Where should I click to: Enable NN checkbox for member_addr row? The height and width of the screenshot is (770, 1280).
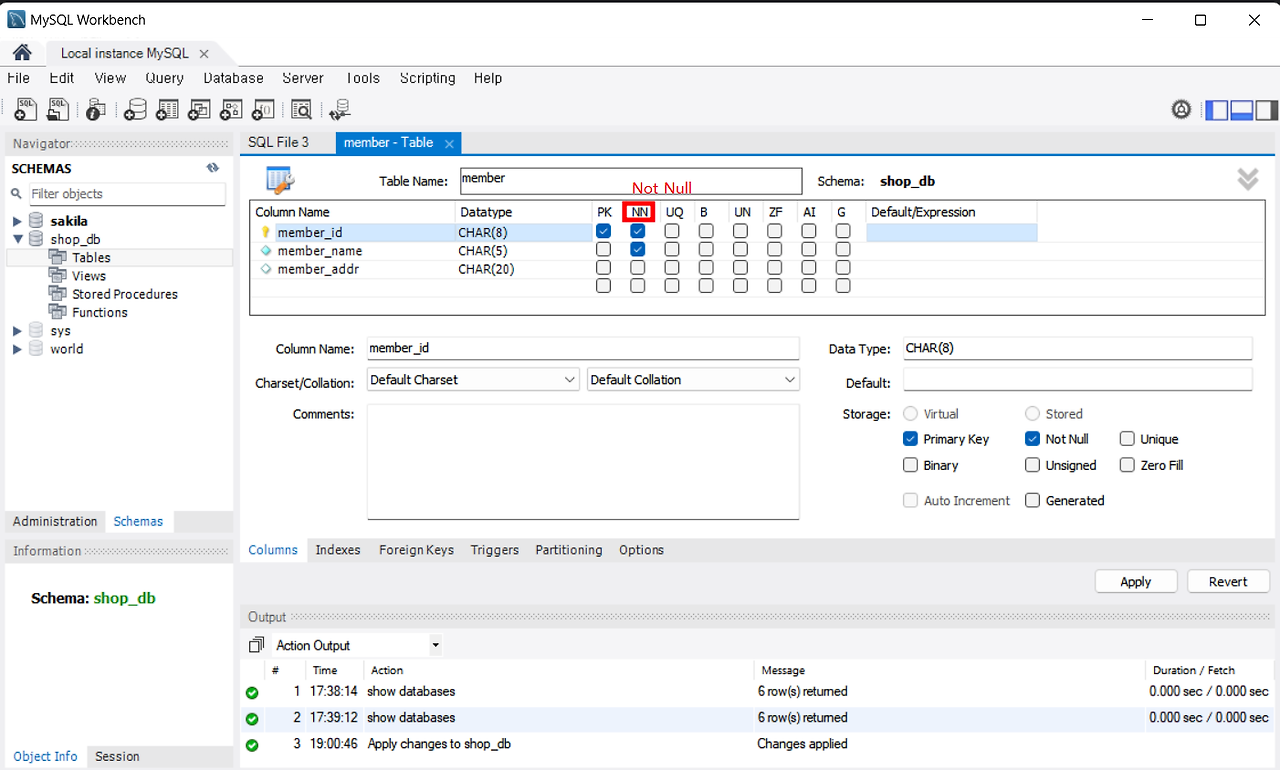coord(637,267)
